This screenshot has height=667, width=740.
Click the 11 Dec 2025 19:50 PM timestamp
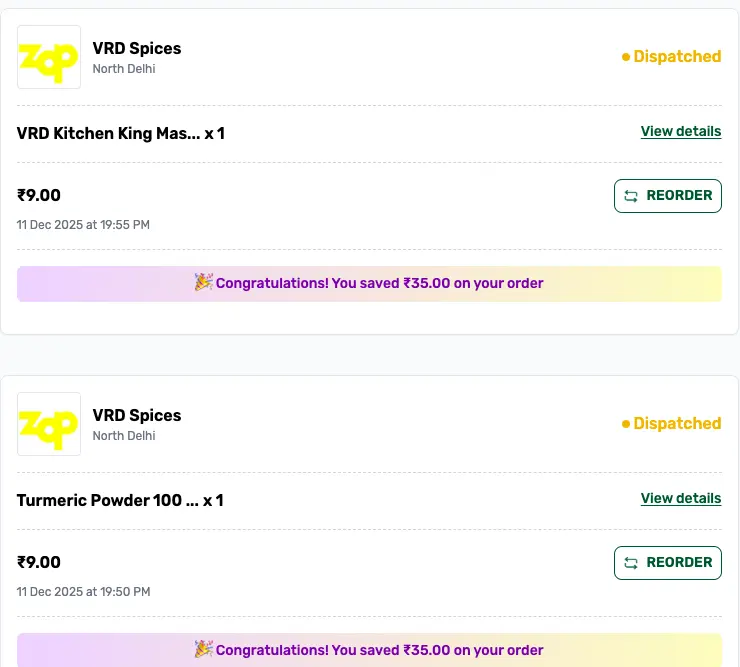tap(83, 592)
